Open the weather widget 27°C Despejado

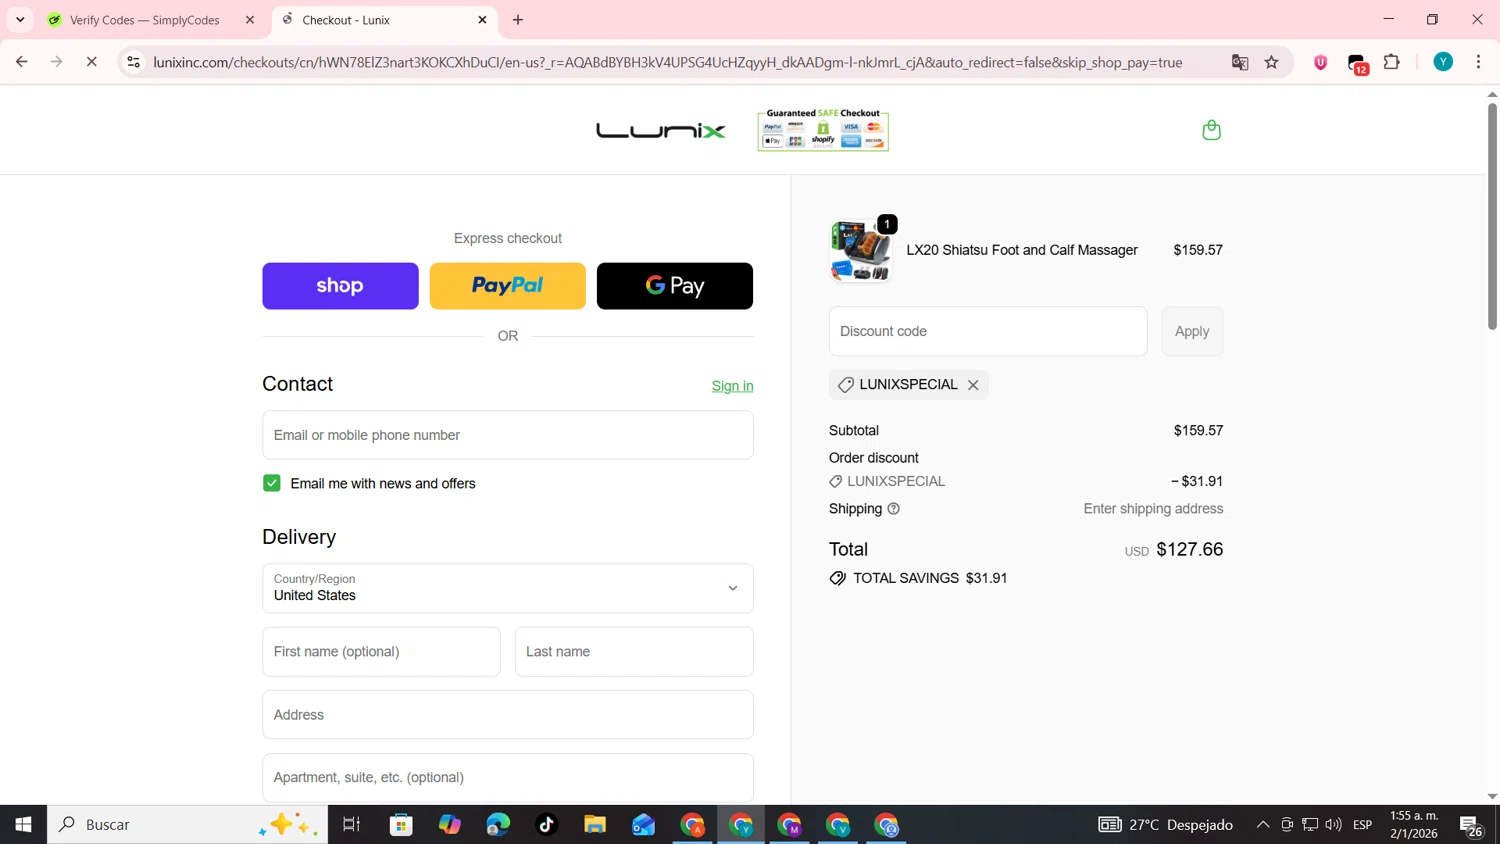1166,825
